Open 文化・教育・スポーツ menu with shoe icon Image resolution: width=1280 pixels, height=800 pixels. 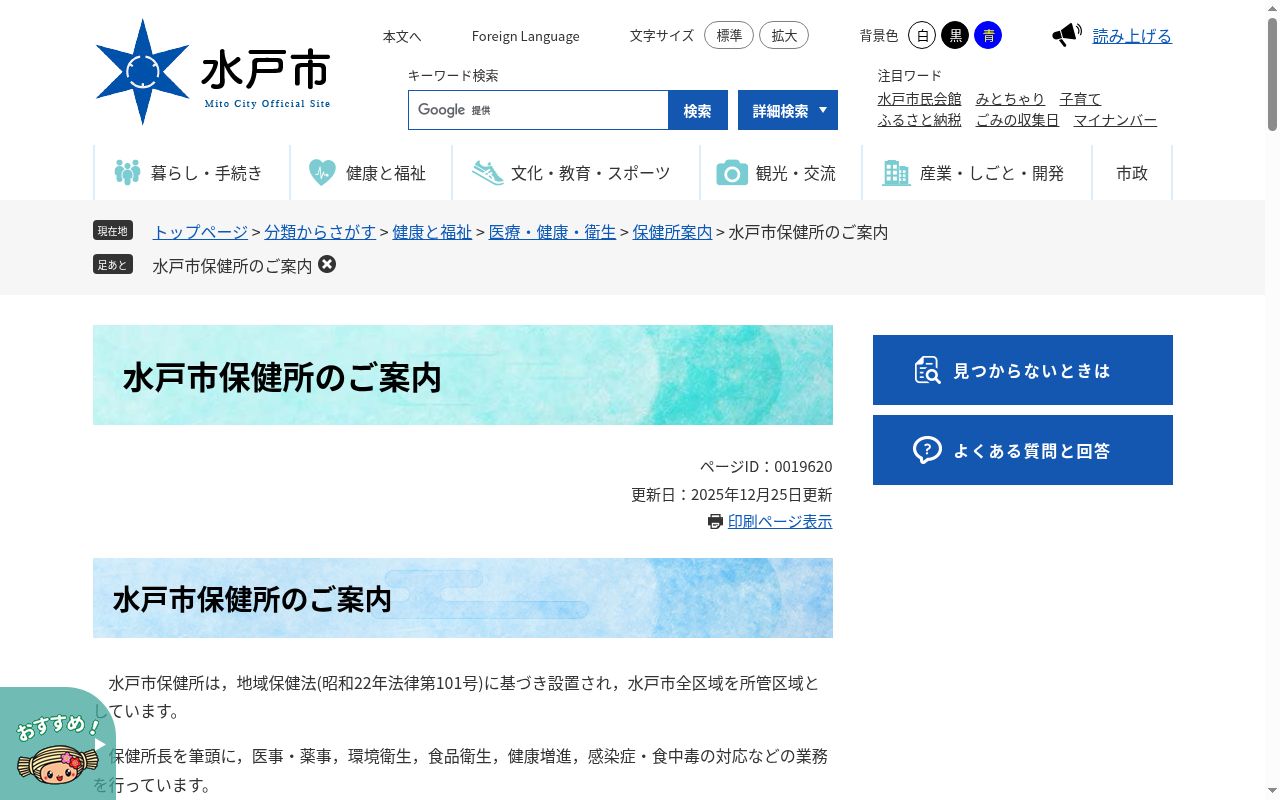pyautogui.click(x=576, y=173)
